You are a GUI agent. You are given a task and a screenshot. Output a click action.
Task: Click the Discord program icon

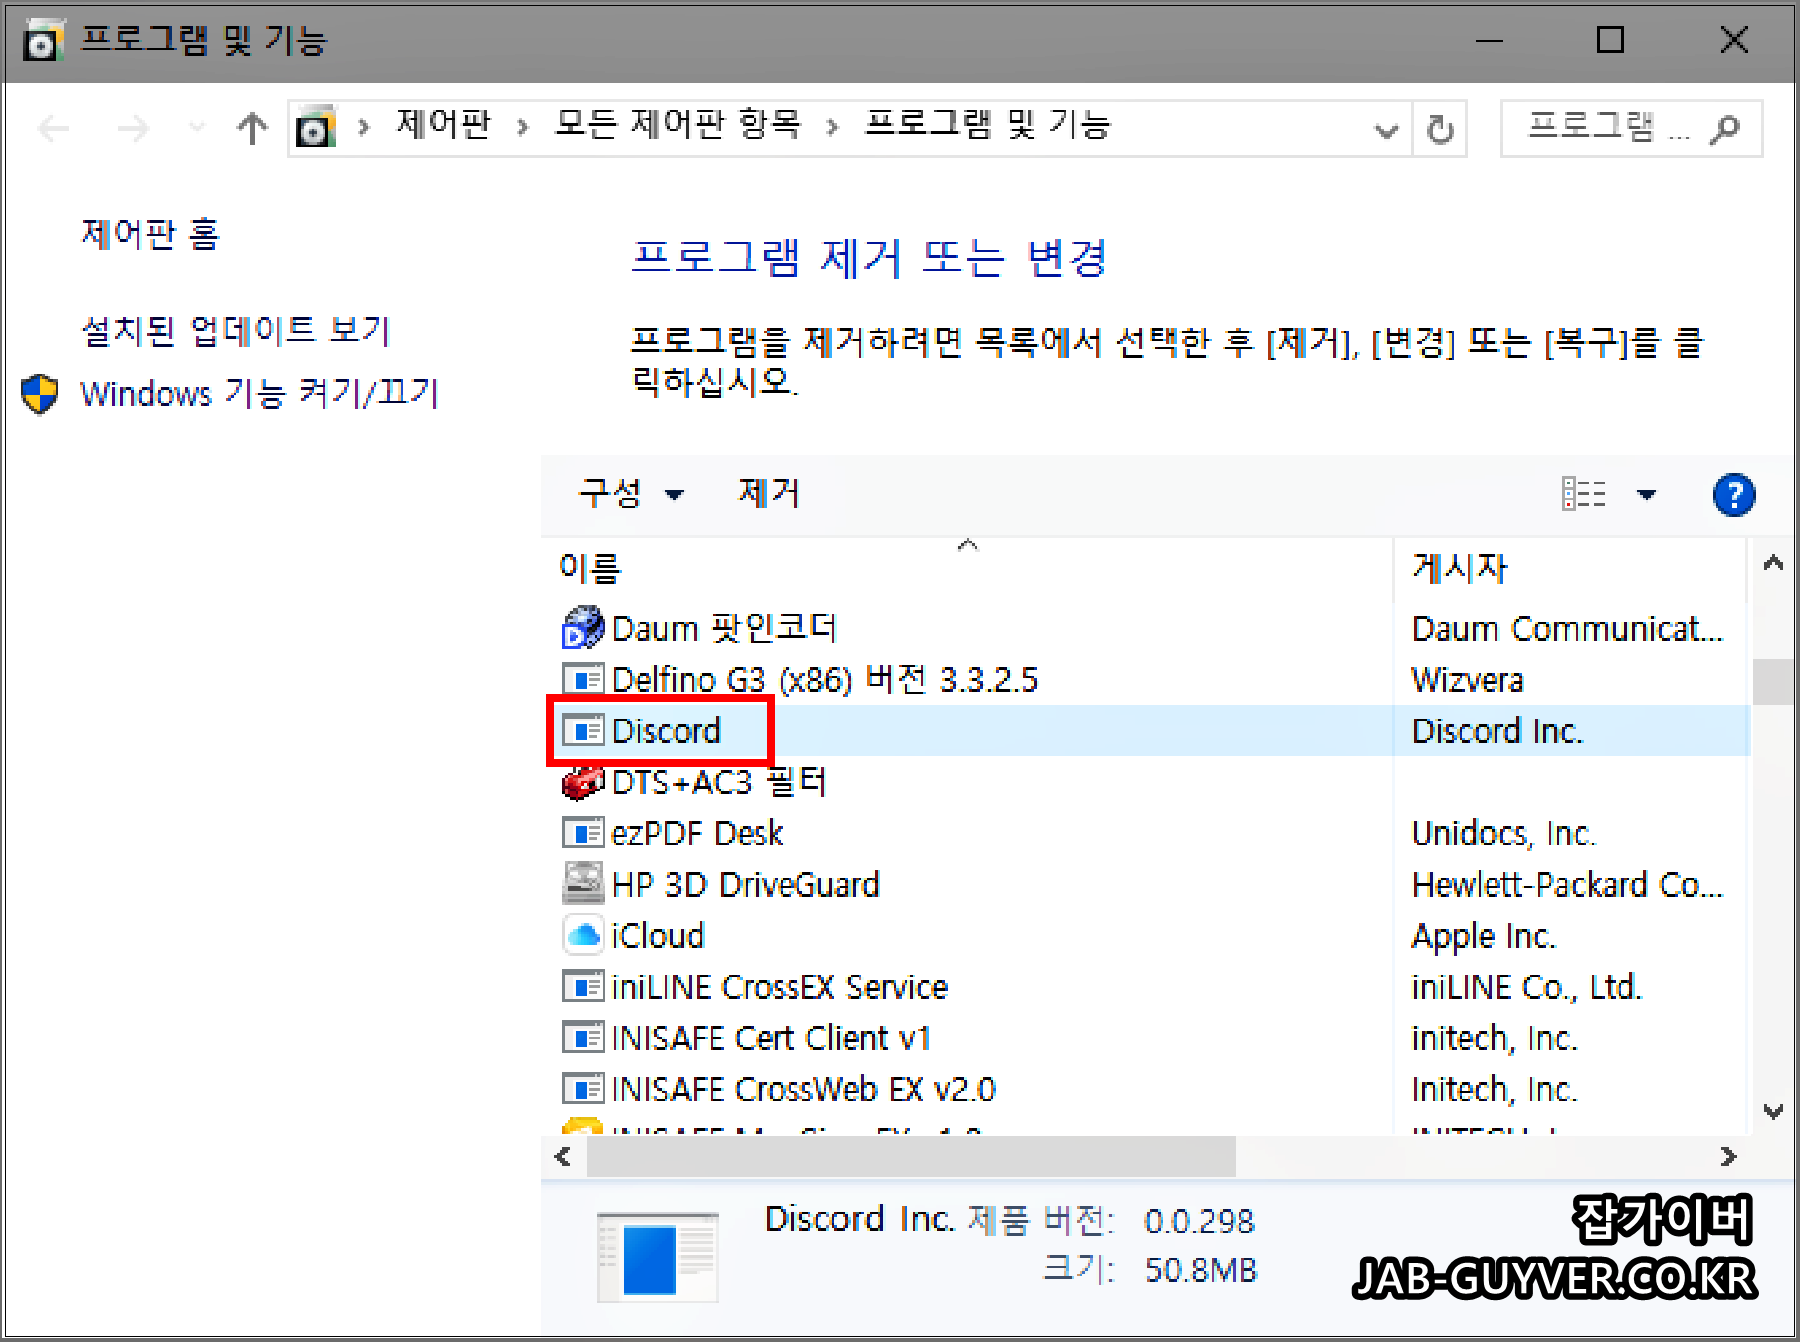tap(583, 731)
